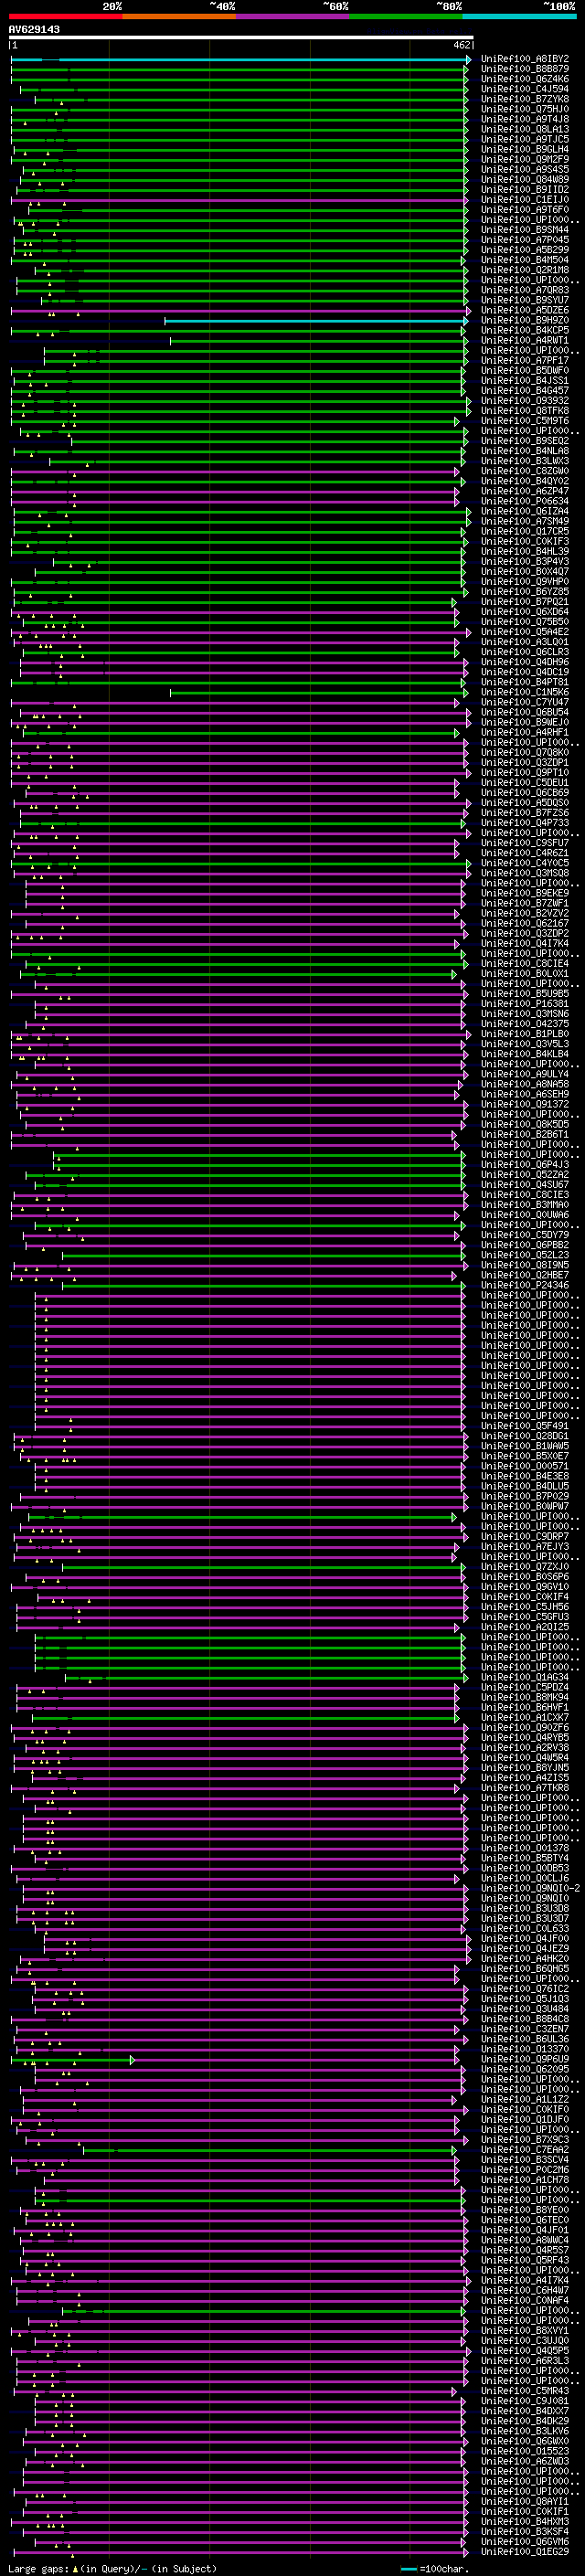Select the UniRef100_B9IID2 label
585x2576 pixels.
pyautogui.click(x=525, y=189)
